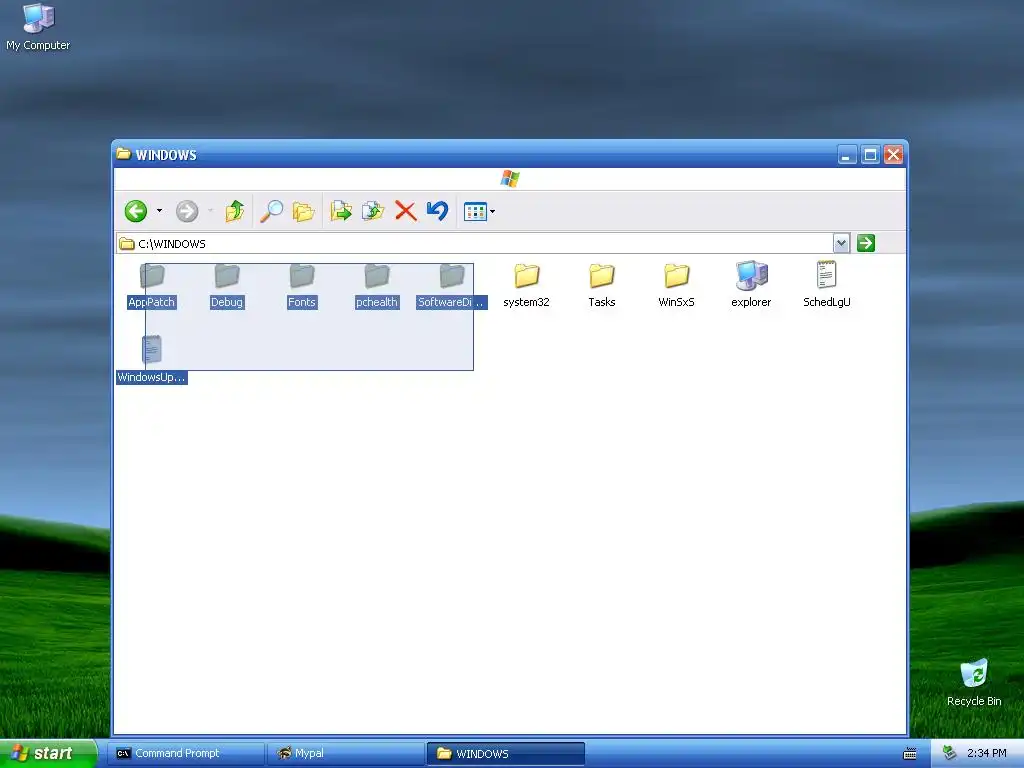
Task: Click the WINDOWS title bar folder icon
Action: click(123, 154)
